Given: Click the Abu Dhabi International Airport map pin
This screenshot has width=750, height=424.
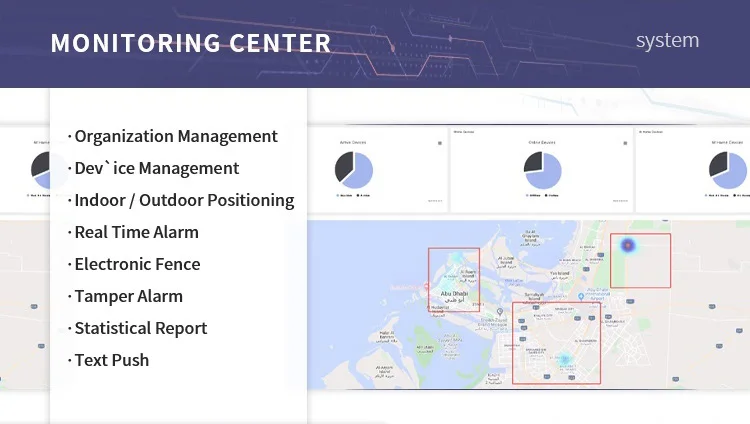Looking at the screenshot, I should coord(581,297).
